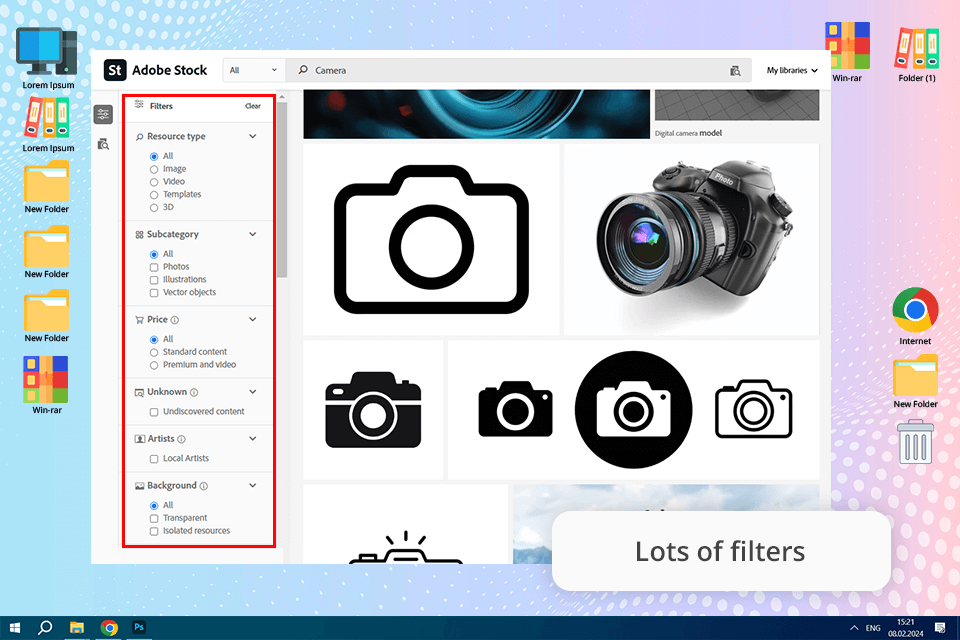Check the Illustrations checkbox
Screen dimensions: 960x640
[x=154, y=280]
